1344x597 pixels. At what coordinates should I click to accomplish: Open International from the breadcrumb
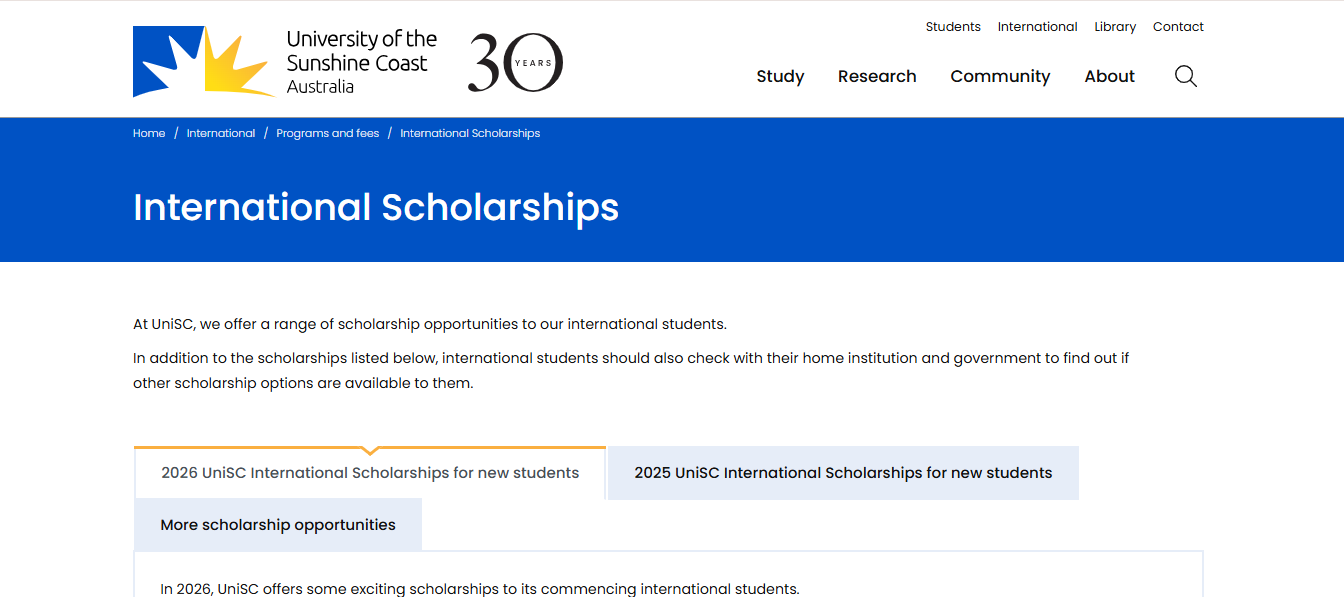(221, 132)
